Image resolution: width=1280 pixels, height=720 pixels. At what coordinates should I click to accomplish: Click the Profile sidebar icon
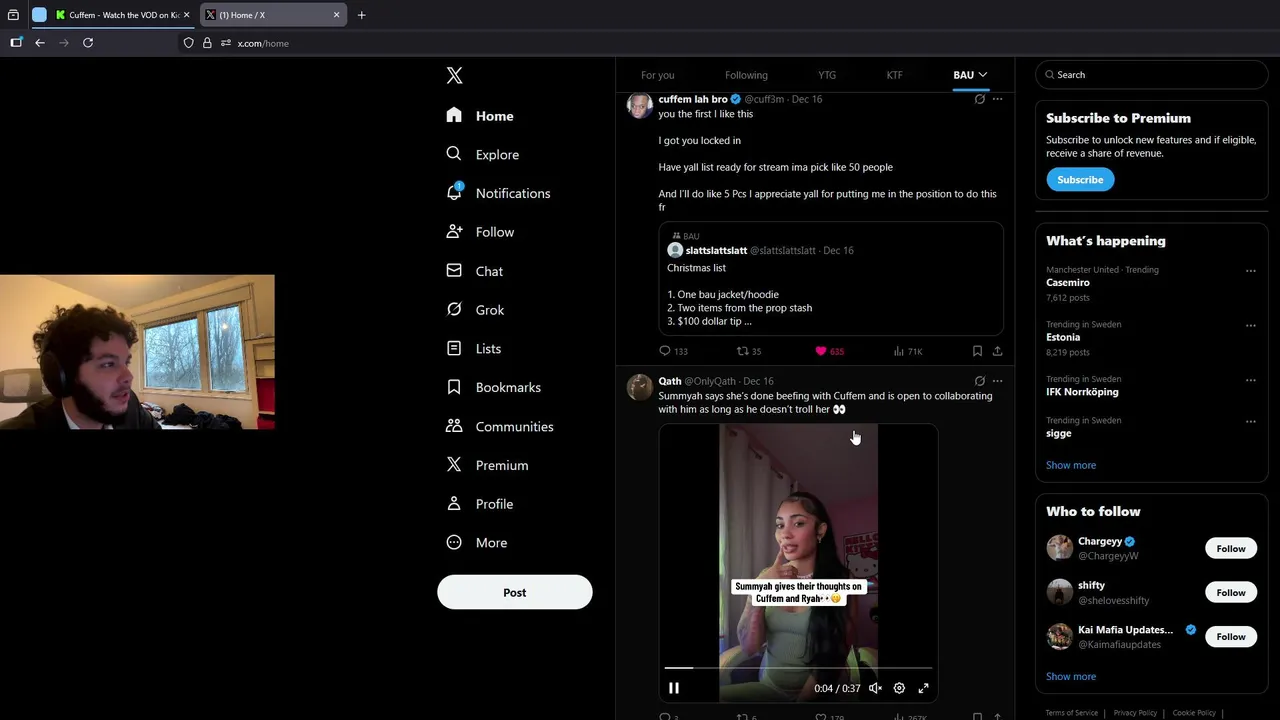pyautogui.click(x=454, y=504)
